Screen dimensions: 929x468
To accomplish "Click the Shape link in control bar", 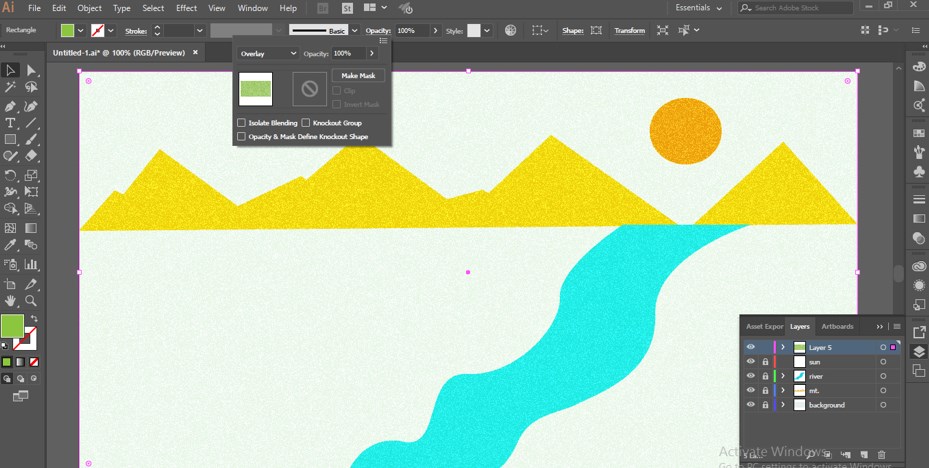I will click(x=573, y=30).
